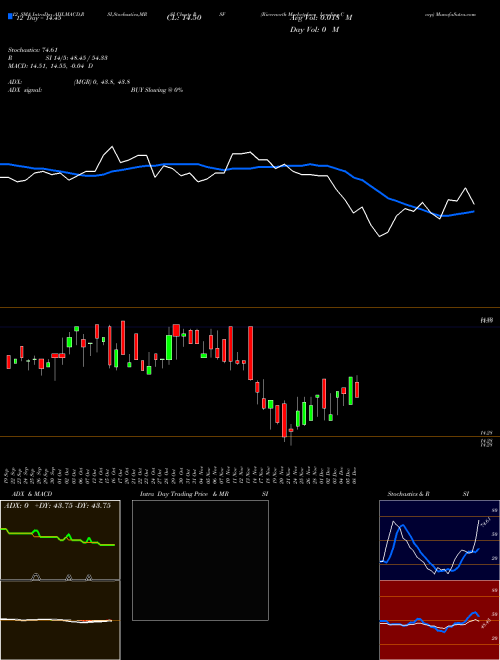Click the green ADX line chart panel
Screen dimensions: 500x660
[x=60, y=540]
